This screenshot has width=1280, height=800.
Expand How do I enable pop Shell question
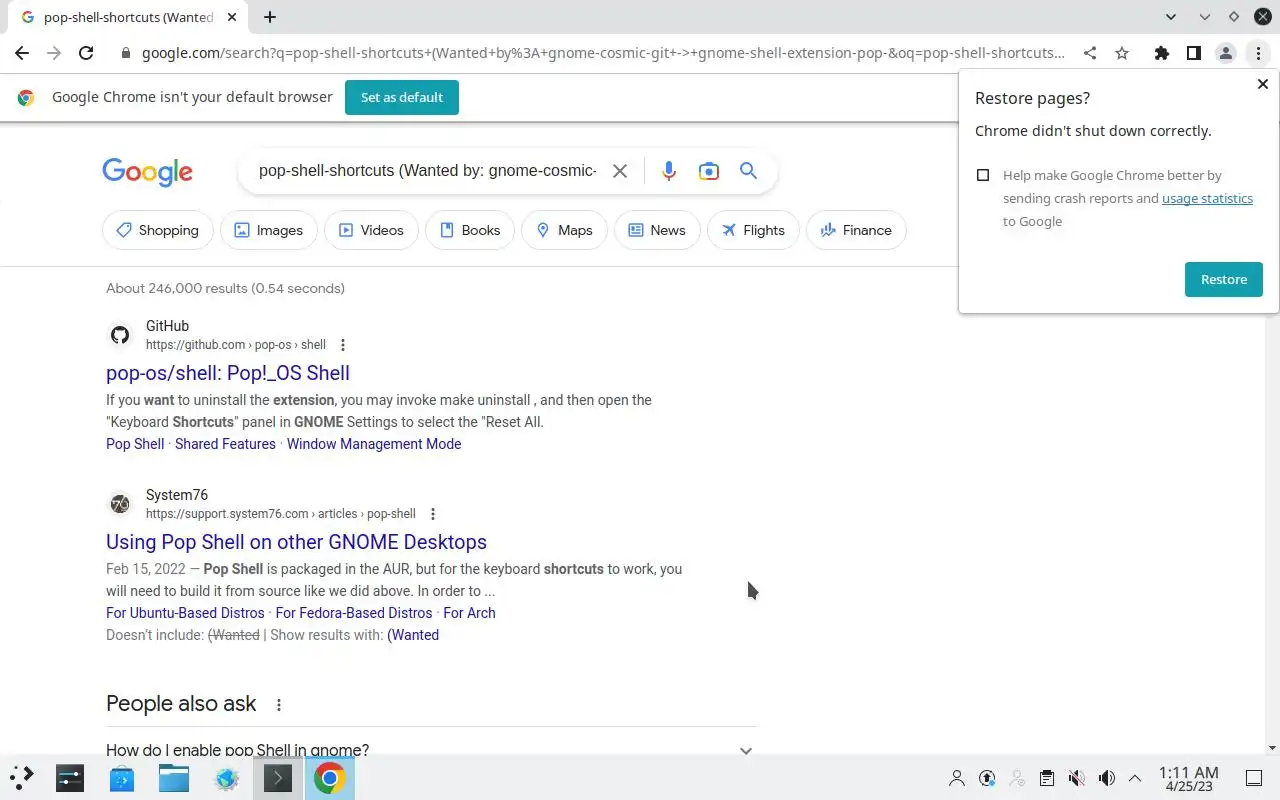coord(432,750)
